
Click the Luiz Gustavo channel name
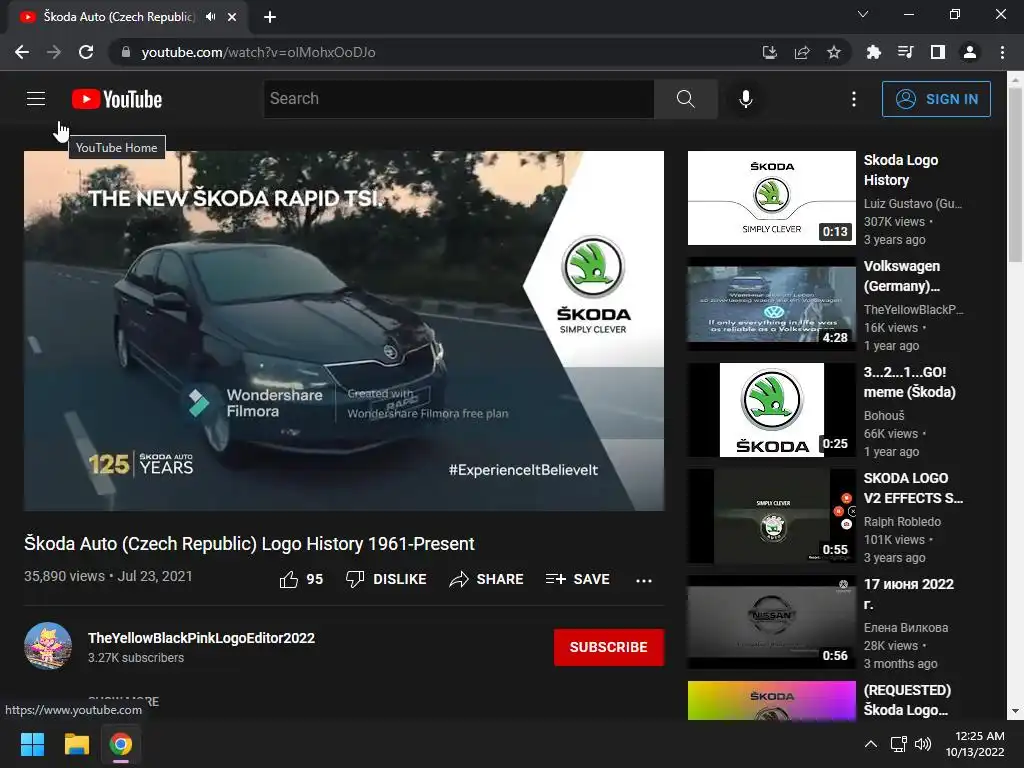click(913, 204)
